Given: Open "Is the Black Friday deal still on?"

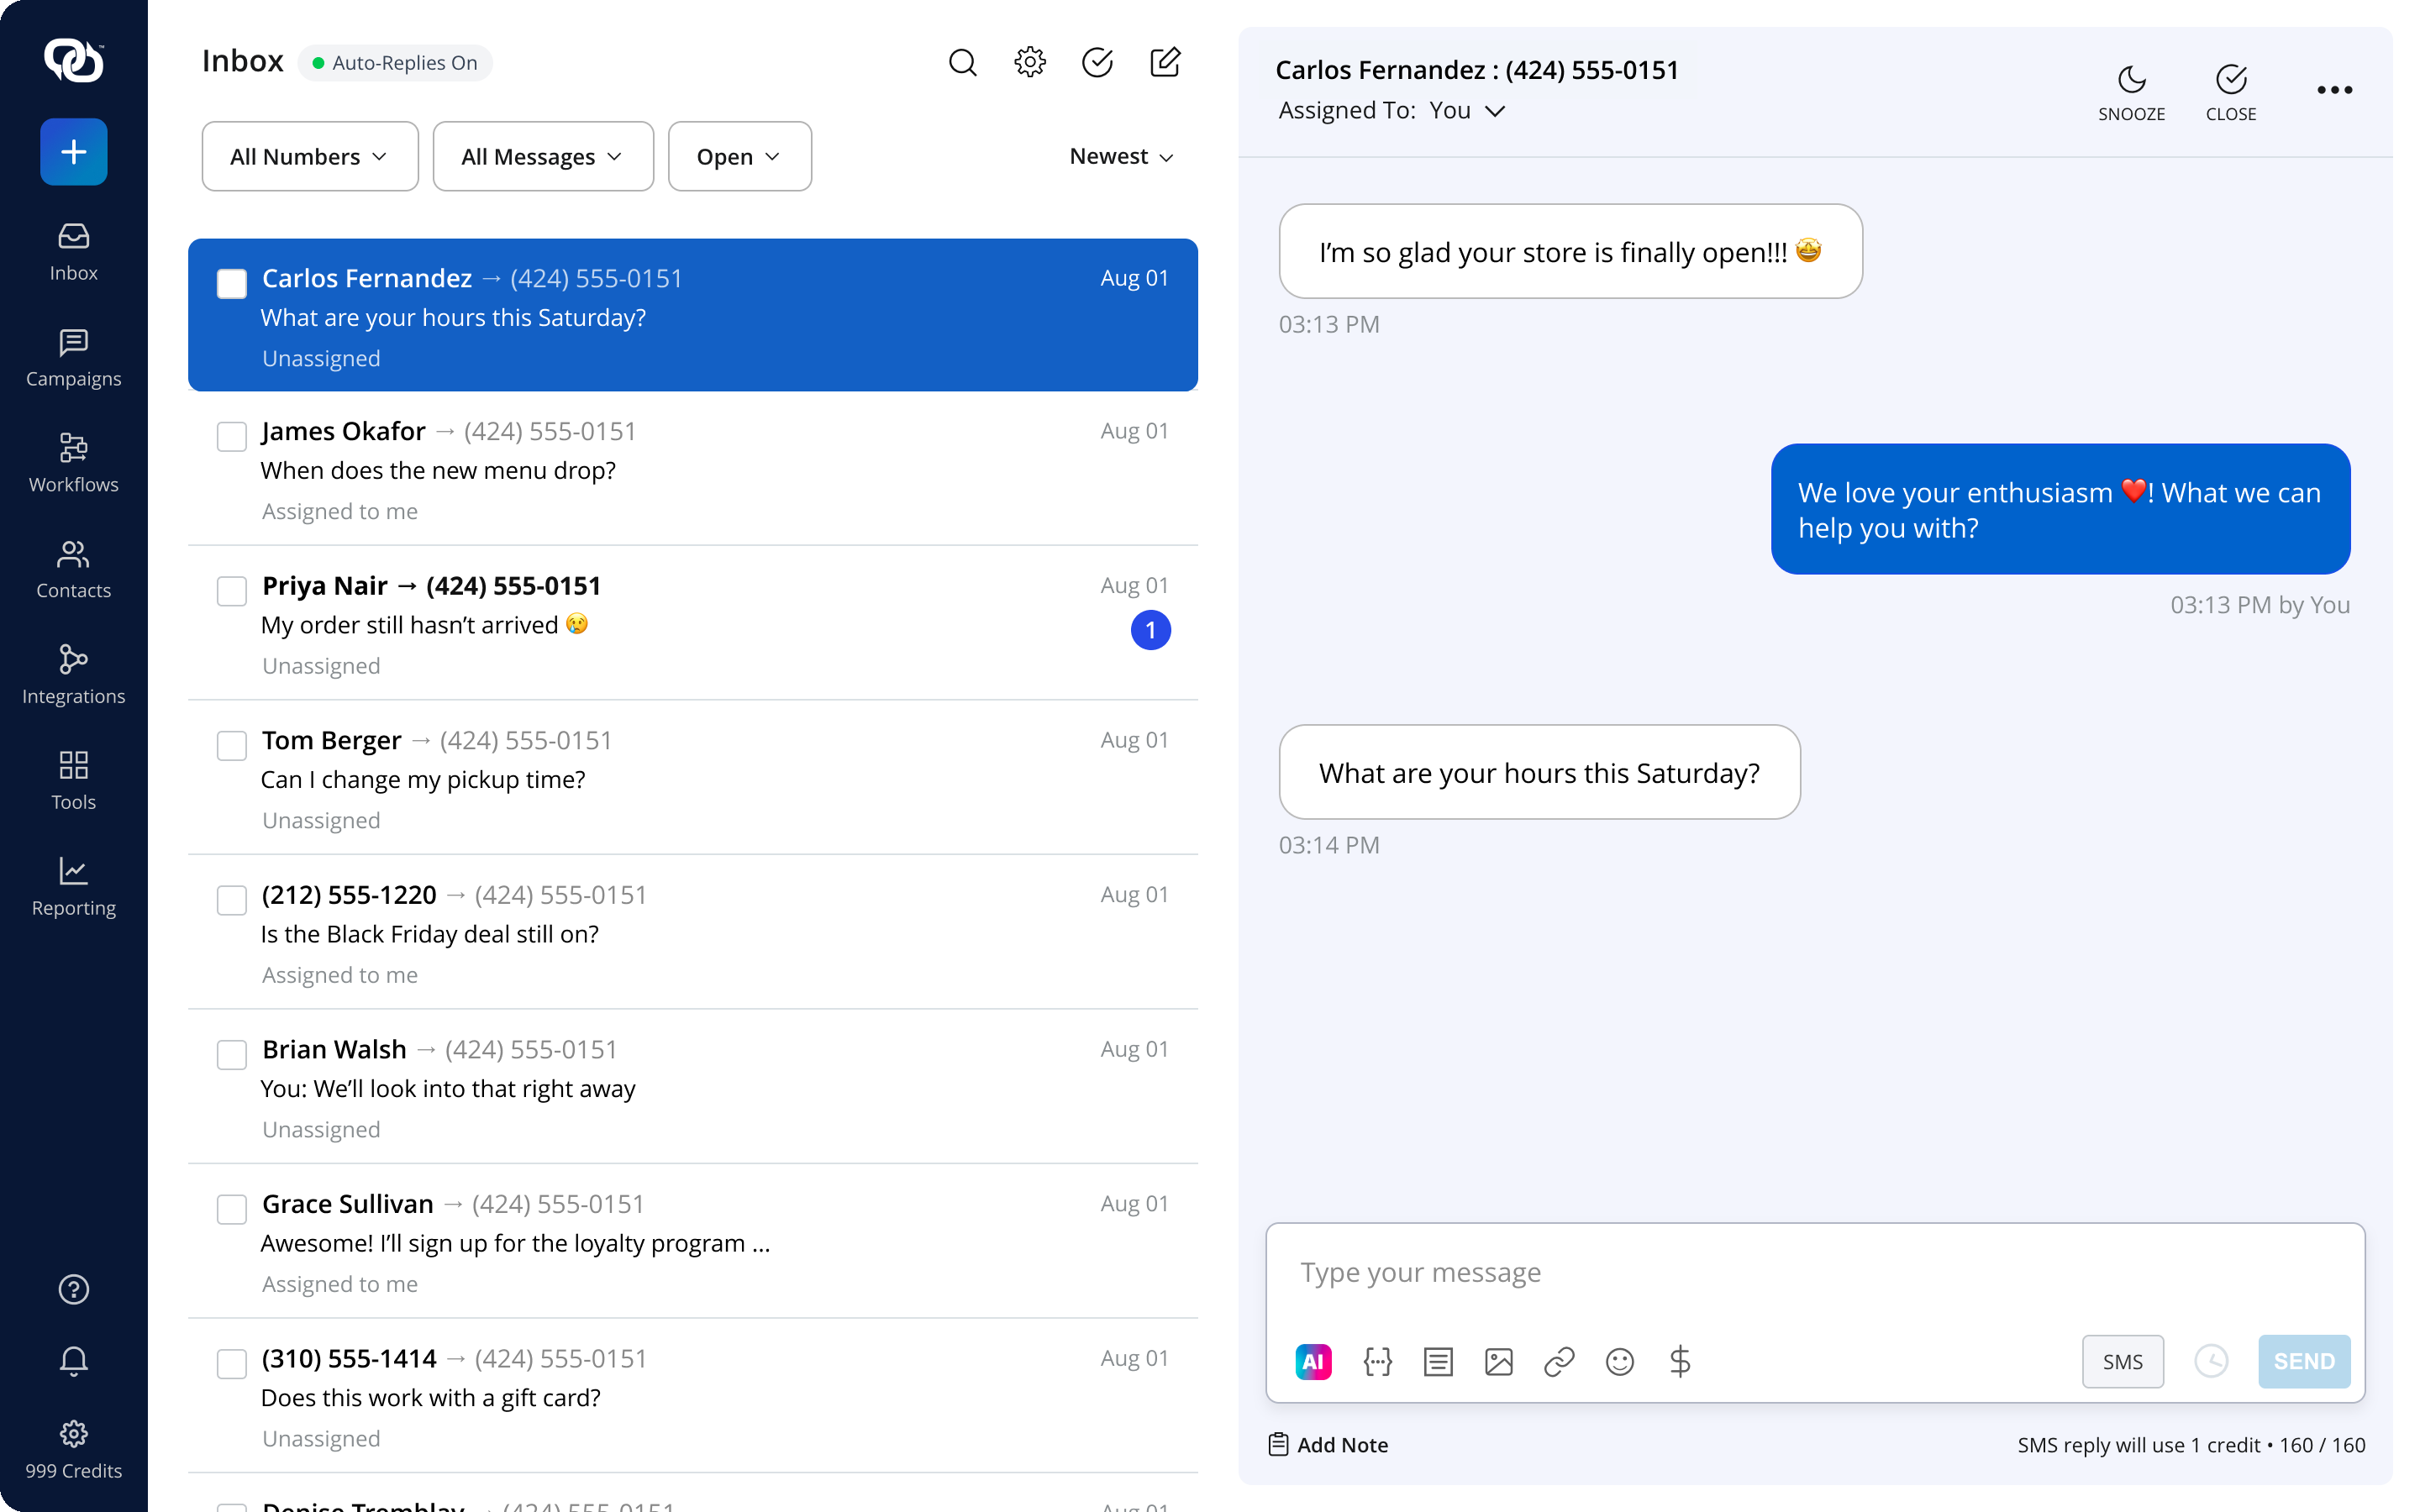Looking at the screenshot, I should (x=430, y=934).
